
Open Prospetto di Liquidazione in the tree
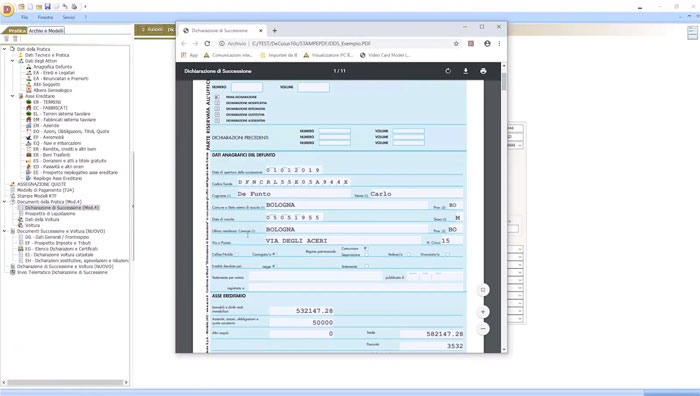[x=50, y=213]
